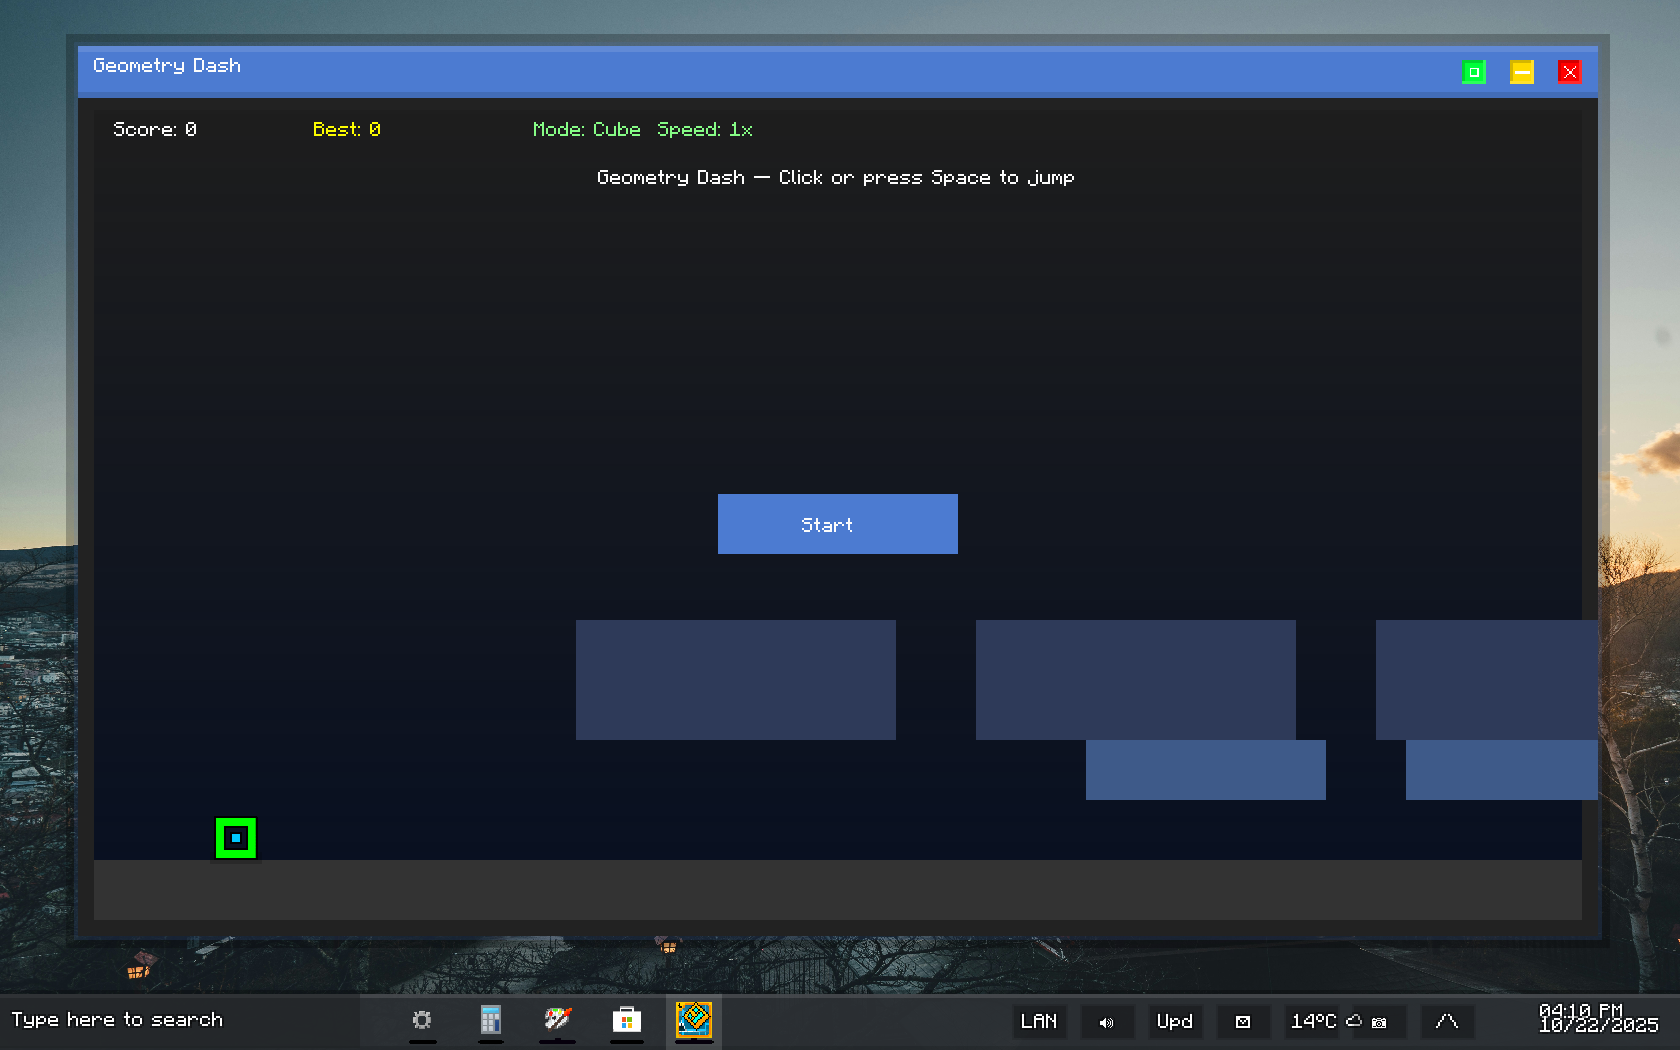Minimize the Geometry Dash window
This screenshot has width=1680, height=1050.
1522,72
